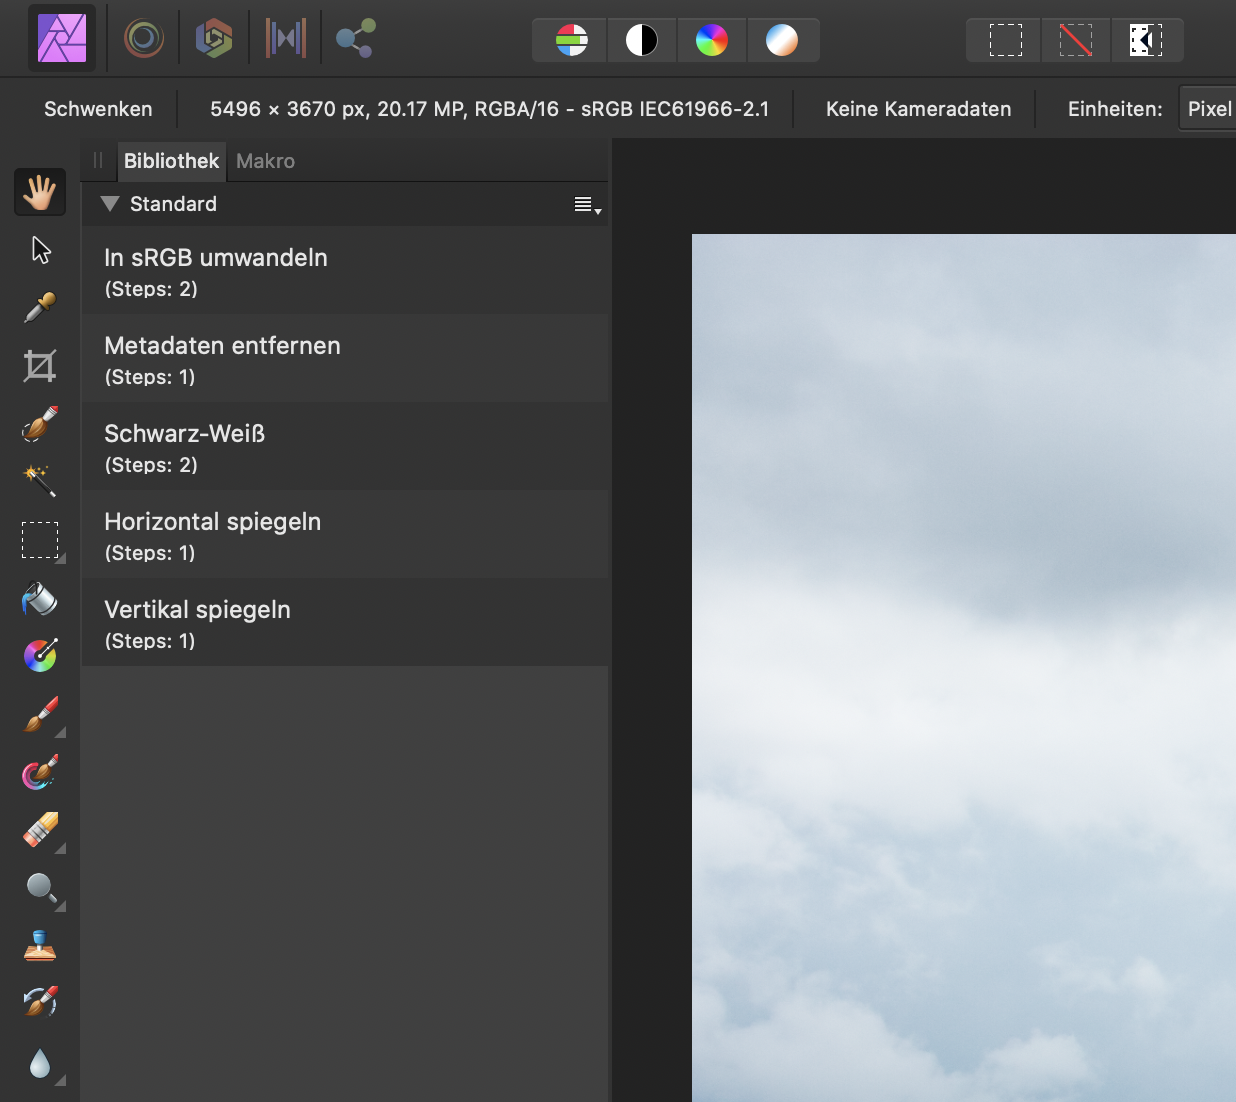Click the 'Einheiten:' label
1236x1102 pixels.
pyautogui.click(x=1115, y=109)
